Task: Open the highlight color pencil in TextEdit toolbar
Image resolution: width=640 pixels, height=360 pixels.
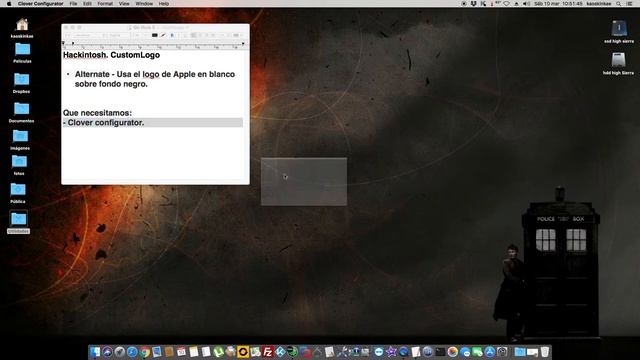Action: 163,36
